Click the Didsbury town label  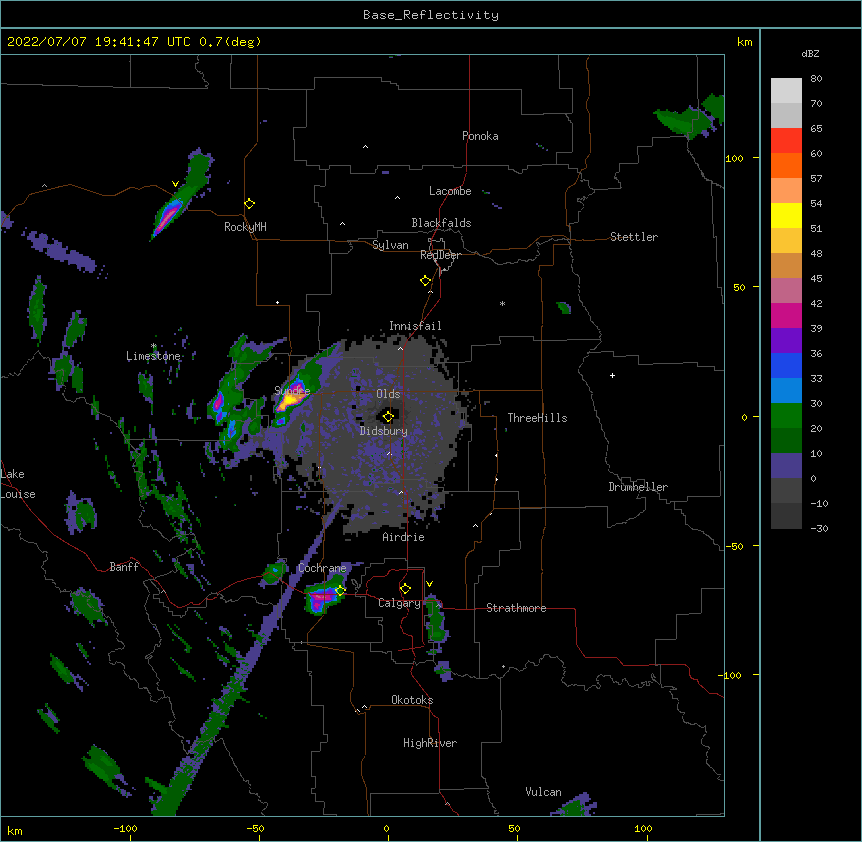(x=384, y=431)
